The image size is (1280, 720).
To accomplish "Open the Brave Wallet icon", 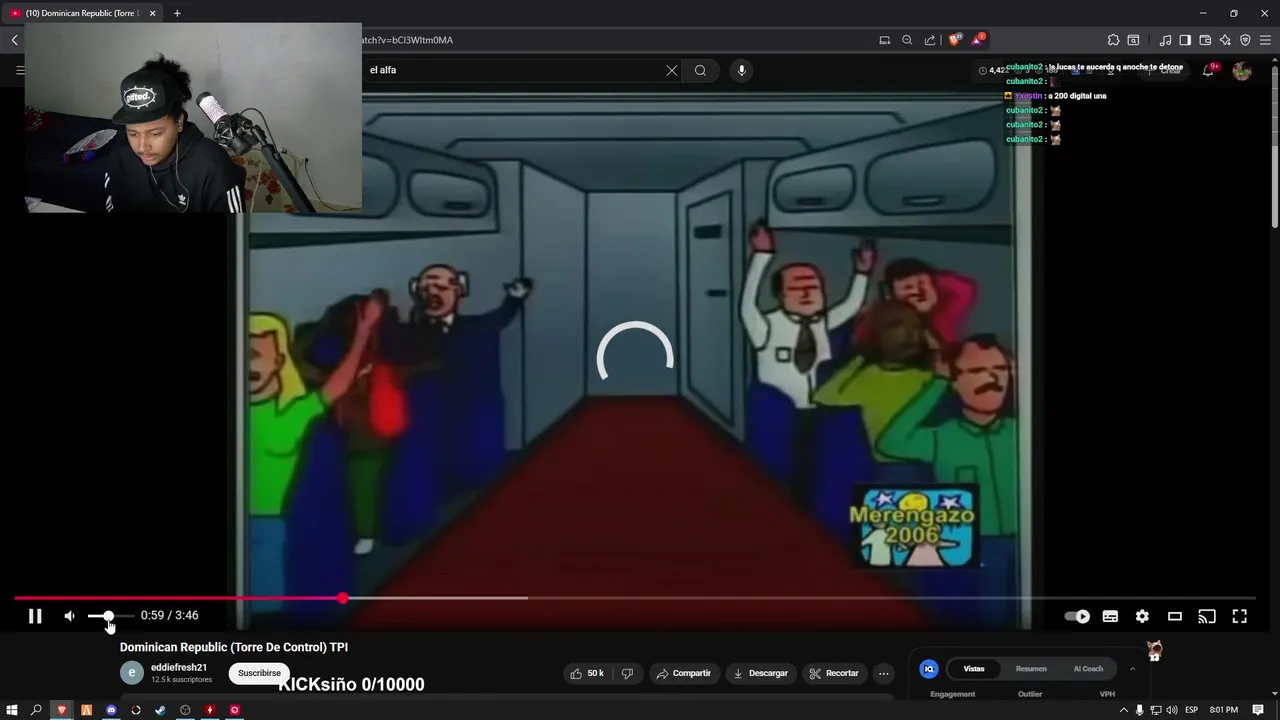I will click(x=1205, y=40).
